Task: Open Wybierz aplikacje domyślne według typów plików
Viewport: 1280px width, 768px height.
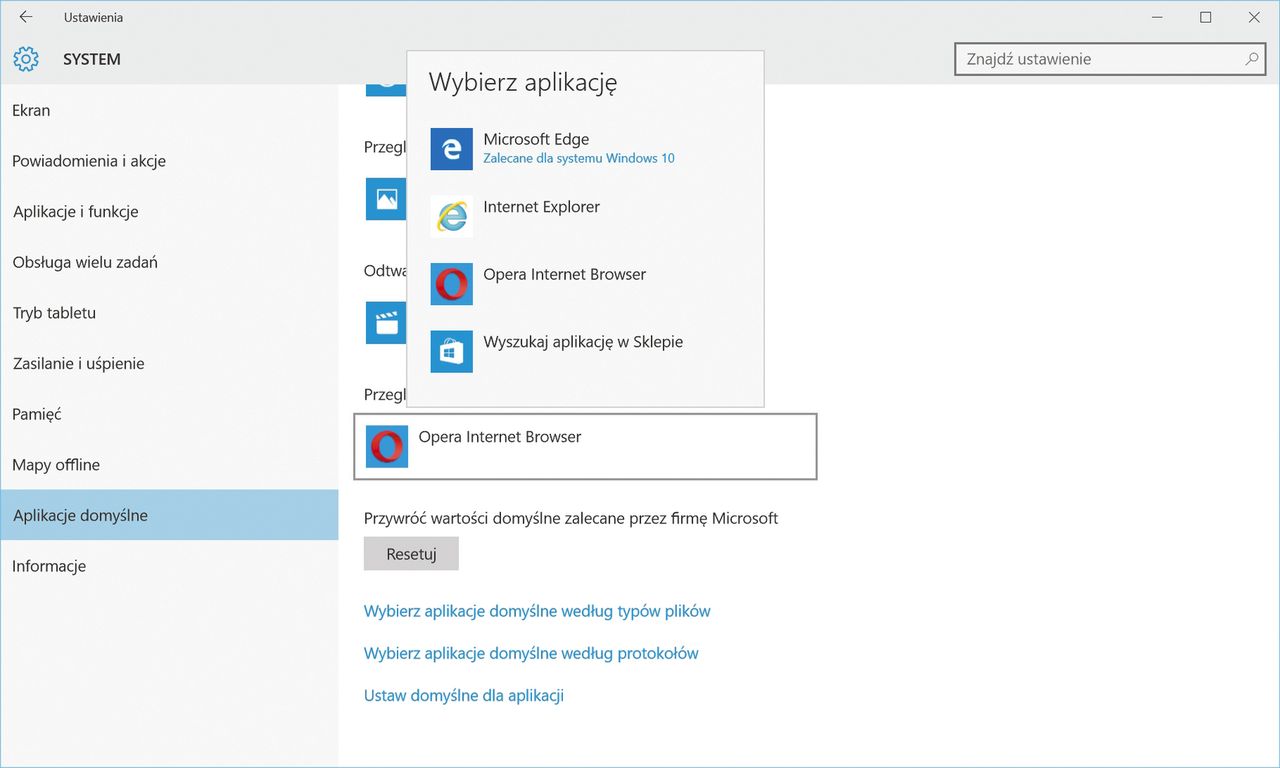Action: tap(537, 611)
